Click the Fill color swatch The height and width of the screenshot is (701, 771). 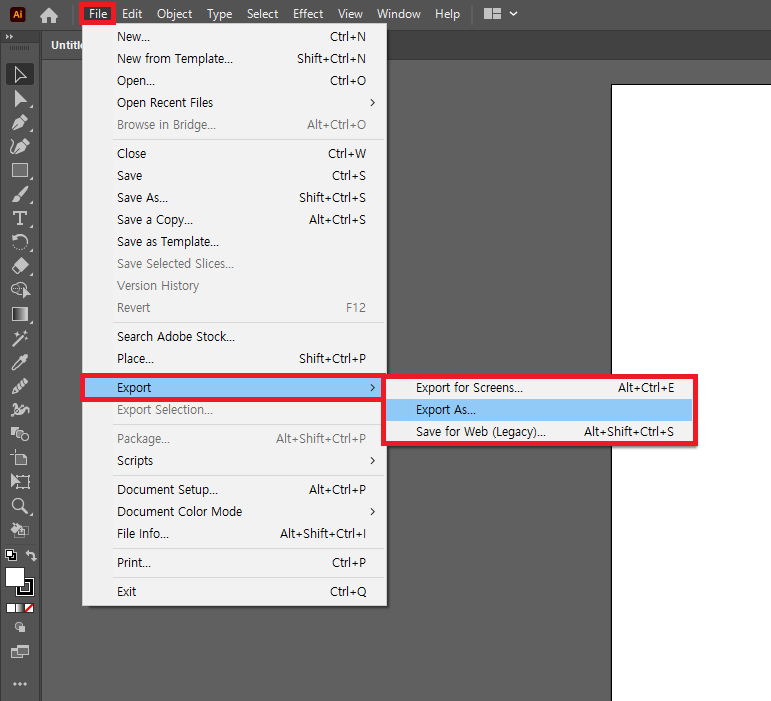point(15,577)
